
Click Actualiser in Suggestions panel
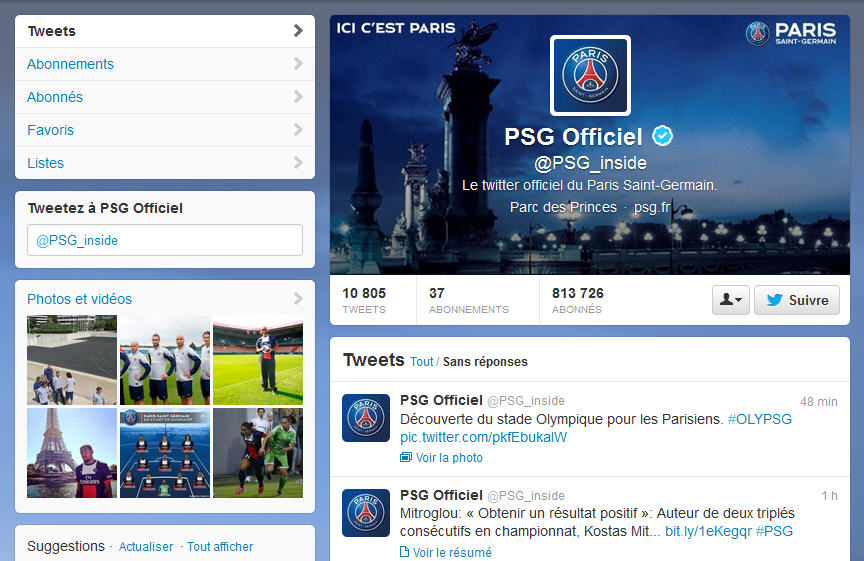click(146, 547)
